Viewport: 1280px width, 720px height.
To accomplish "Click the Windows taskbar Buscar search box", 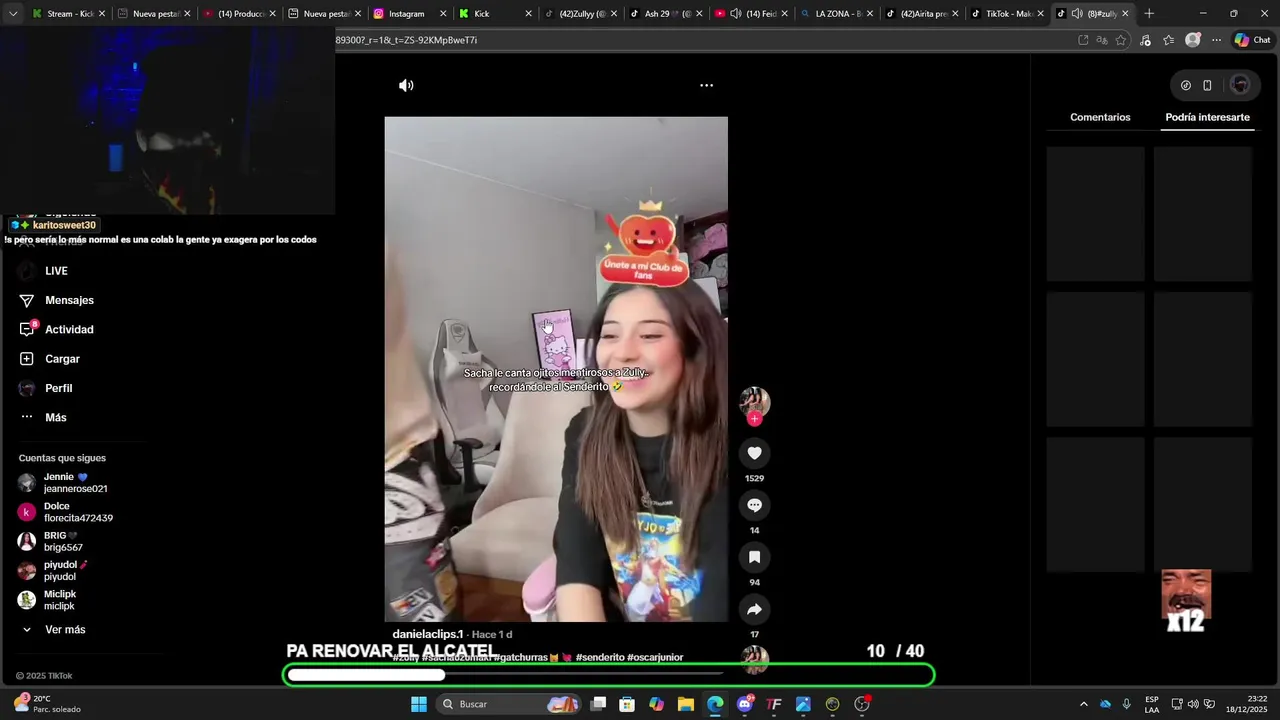I will click(x=510, y=704).
